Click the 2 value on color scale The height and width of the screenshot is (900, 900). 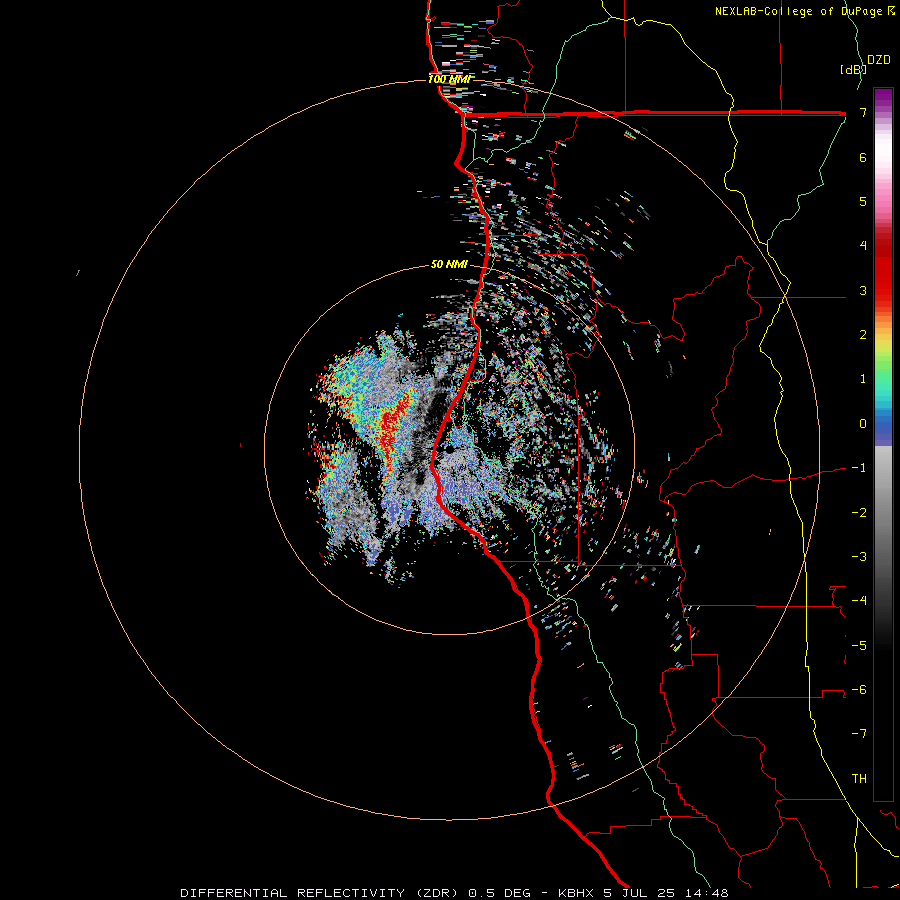point(863,335)
